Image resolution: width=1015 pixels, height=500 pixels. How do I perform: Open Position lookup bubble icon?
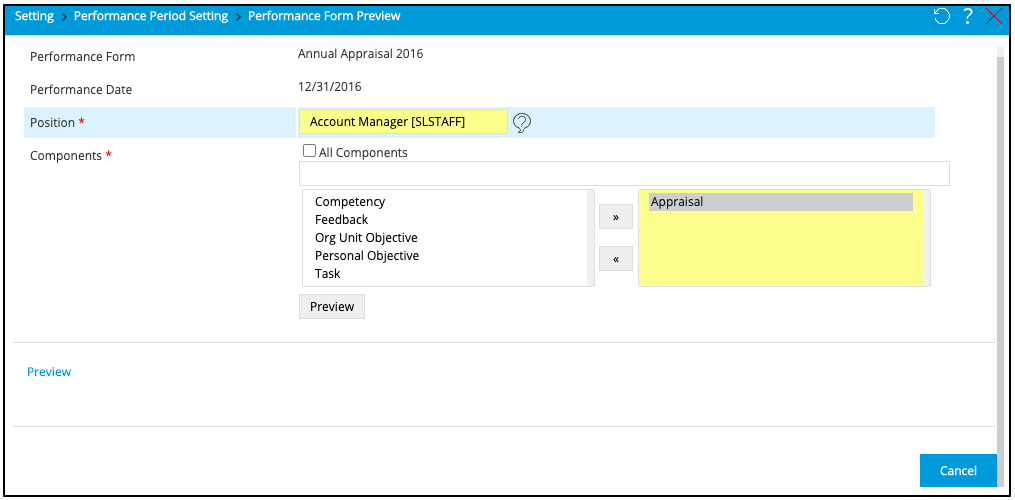(522, 122)
